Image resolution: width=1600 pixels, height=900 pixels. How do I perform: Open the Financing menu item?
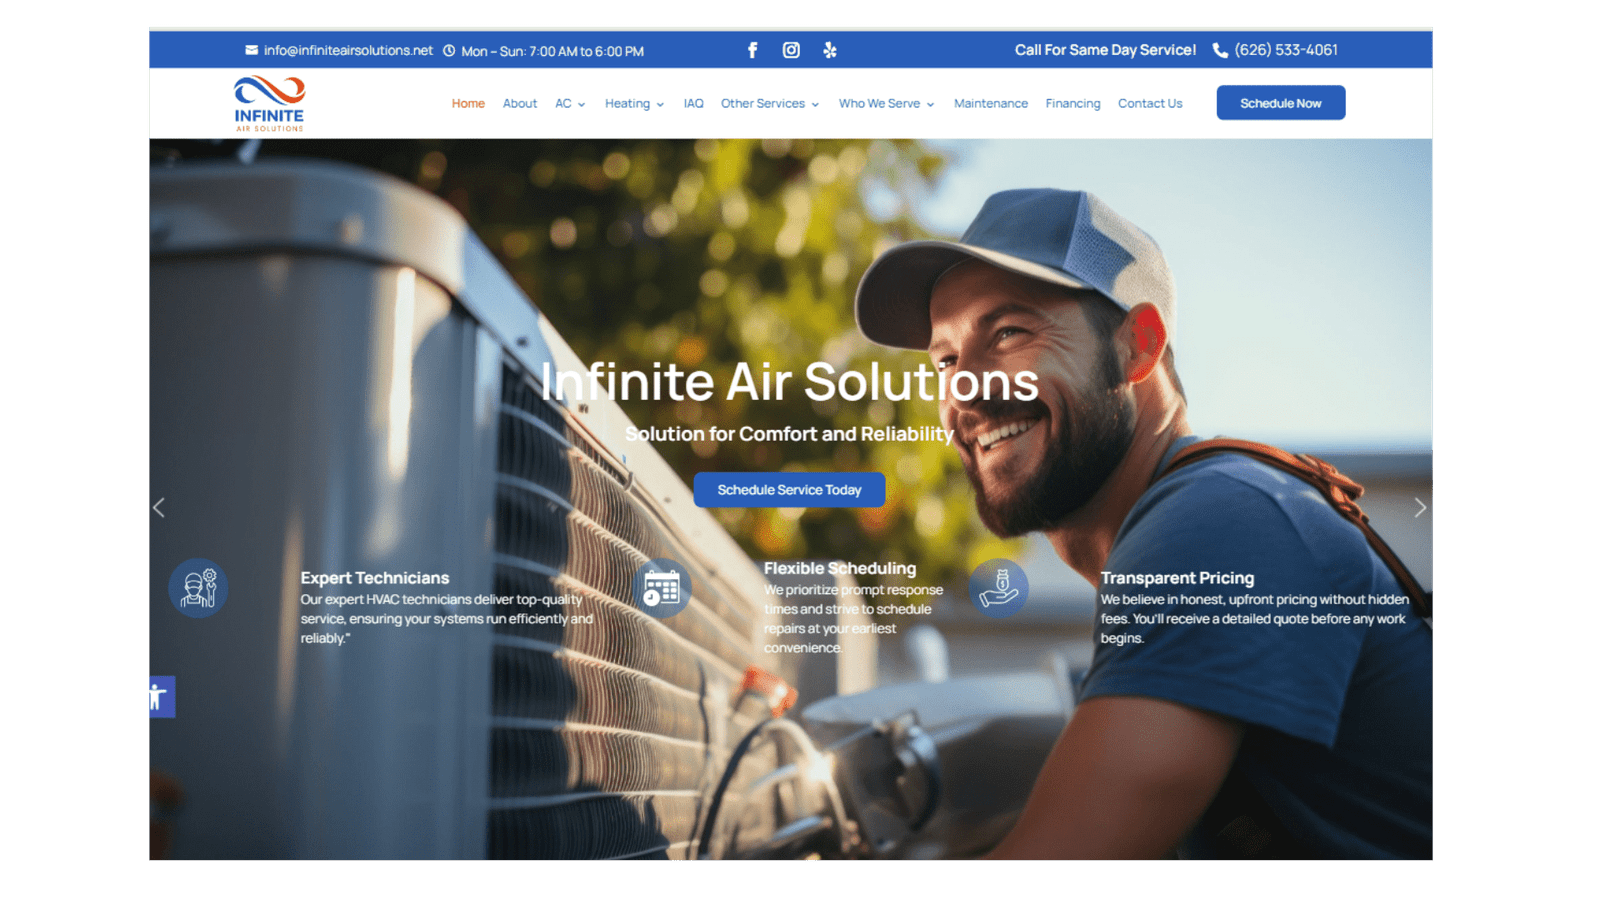coord(1073,104)
